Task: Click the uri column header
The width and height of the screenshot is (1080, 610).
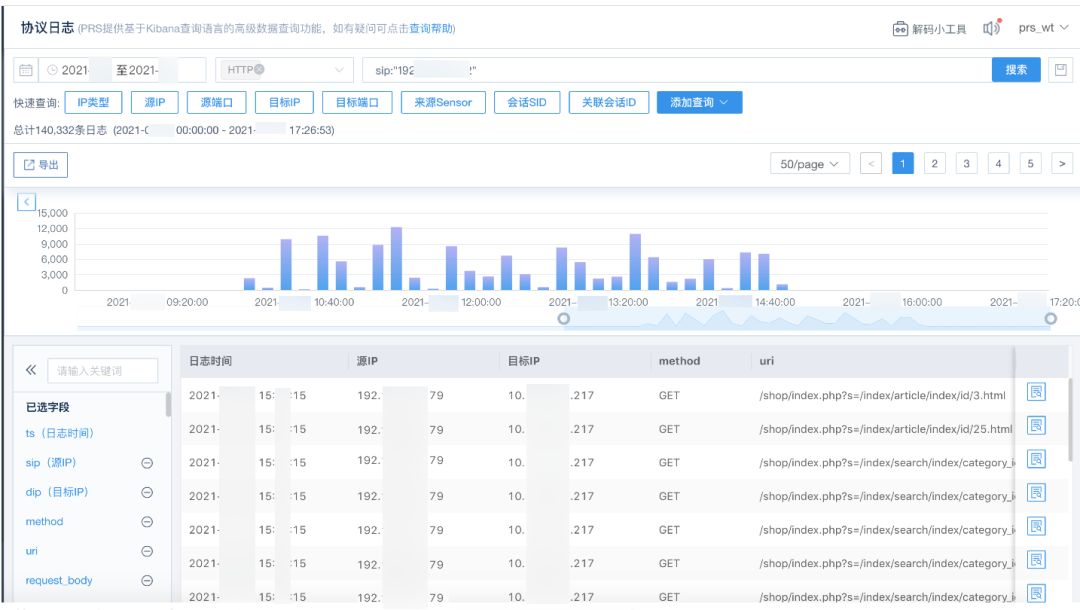Action: (767, 361)
